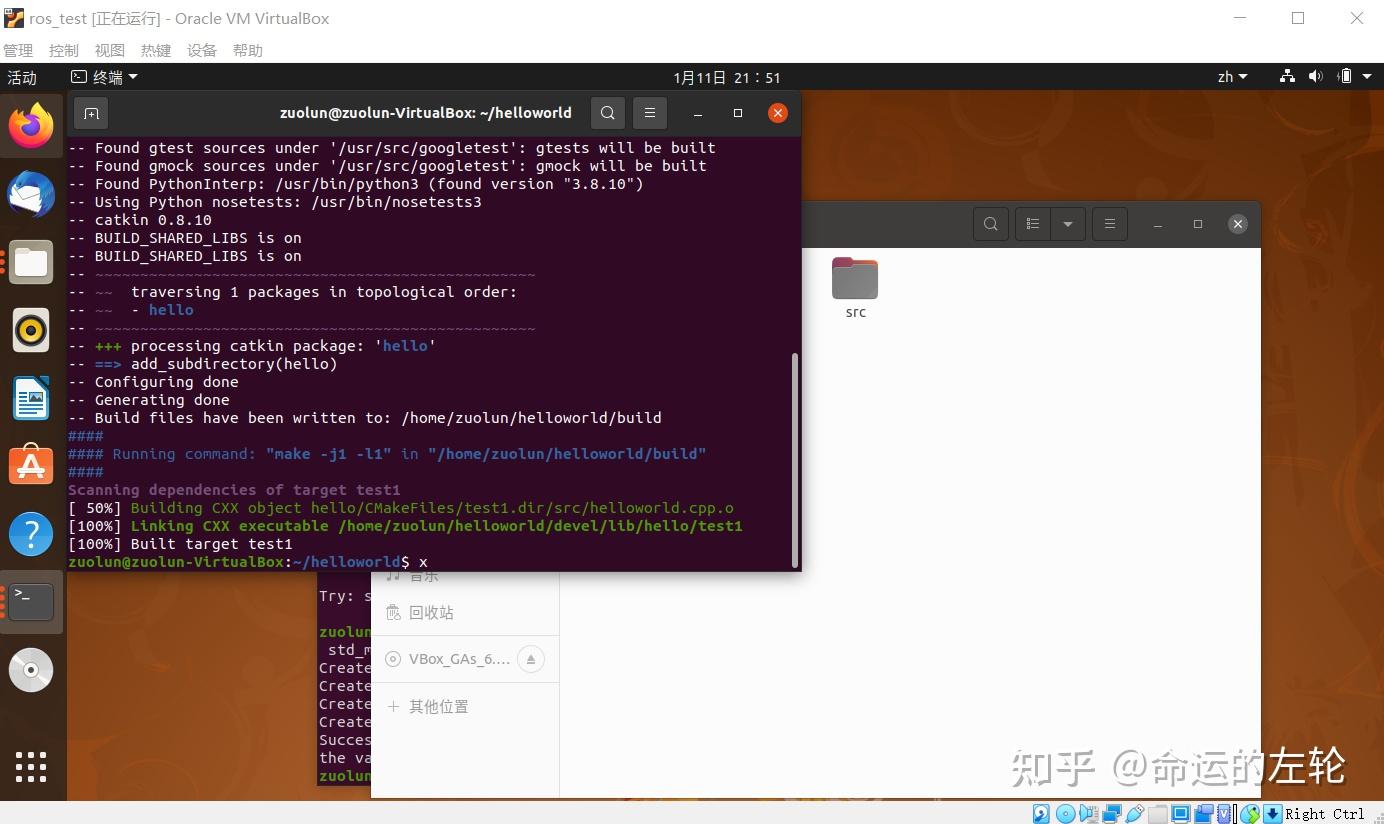Click the optical disc icon in VirtualBox status bar

1066,813
